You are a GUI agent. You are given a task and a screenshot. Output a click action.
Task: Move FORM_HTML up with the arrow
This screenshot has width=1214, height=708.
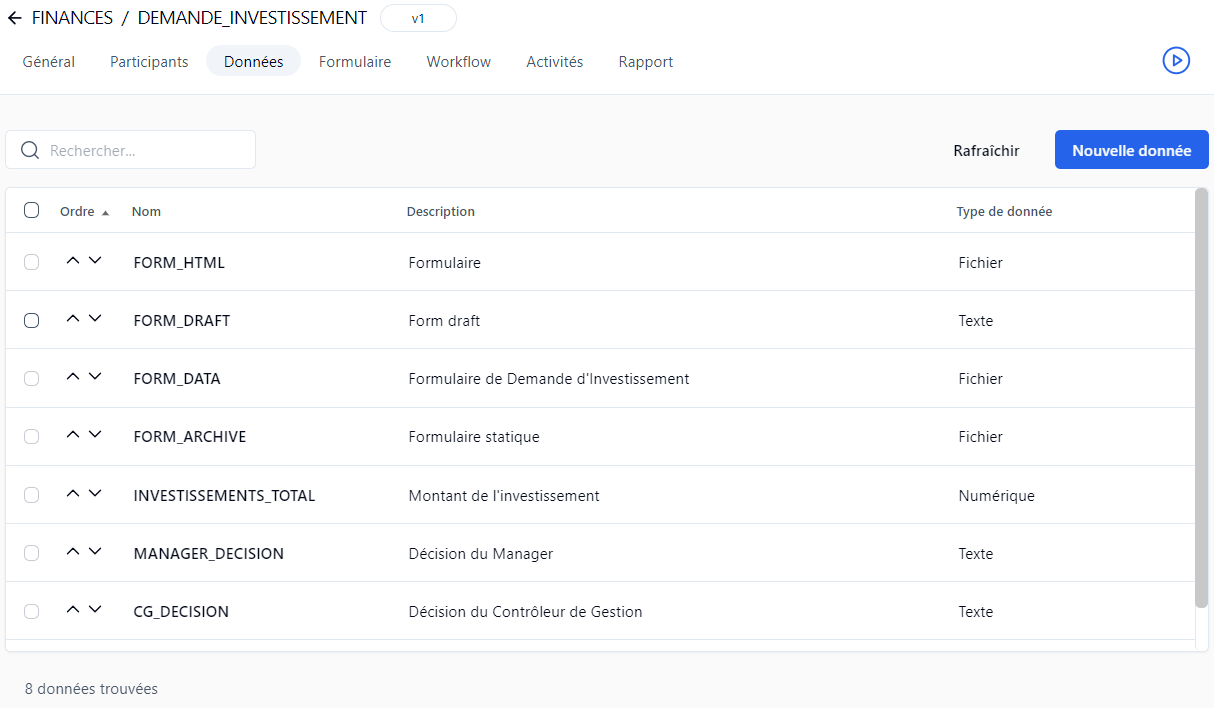(x=72, y=261)
